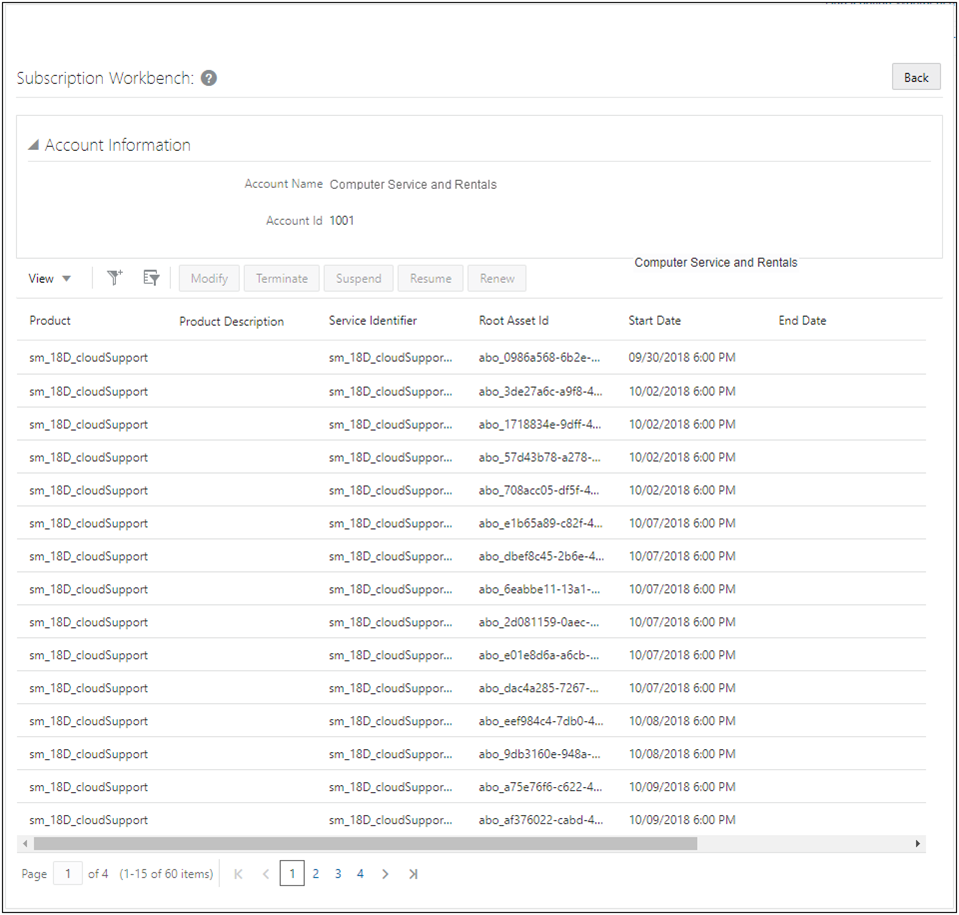This screenshot has width=959, height=915.
Task: Click the previous page arrow icon
Action: tap(265, 873)
